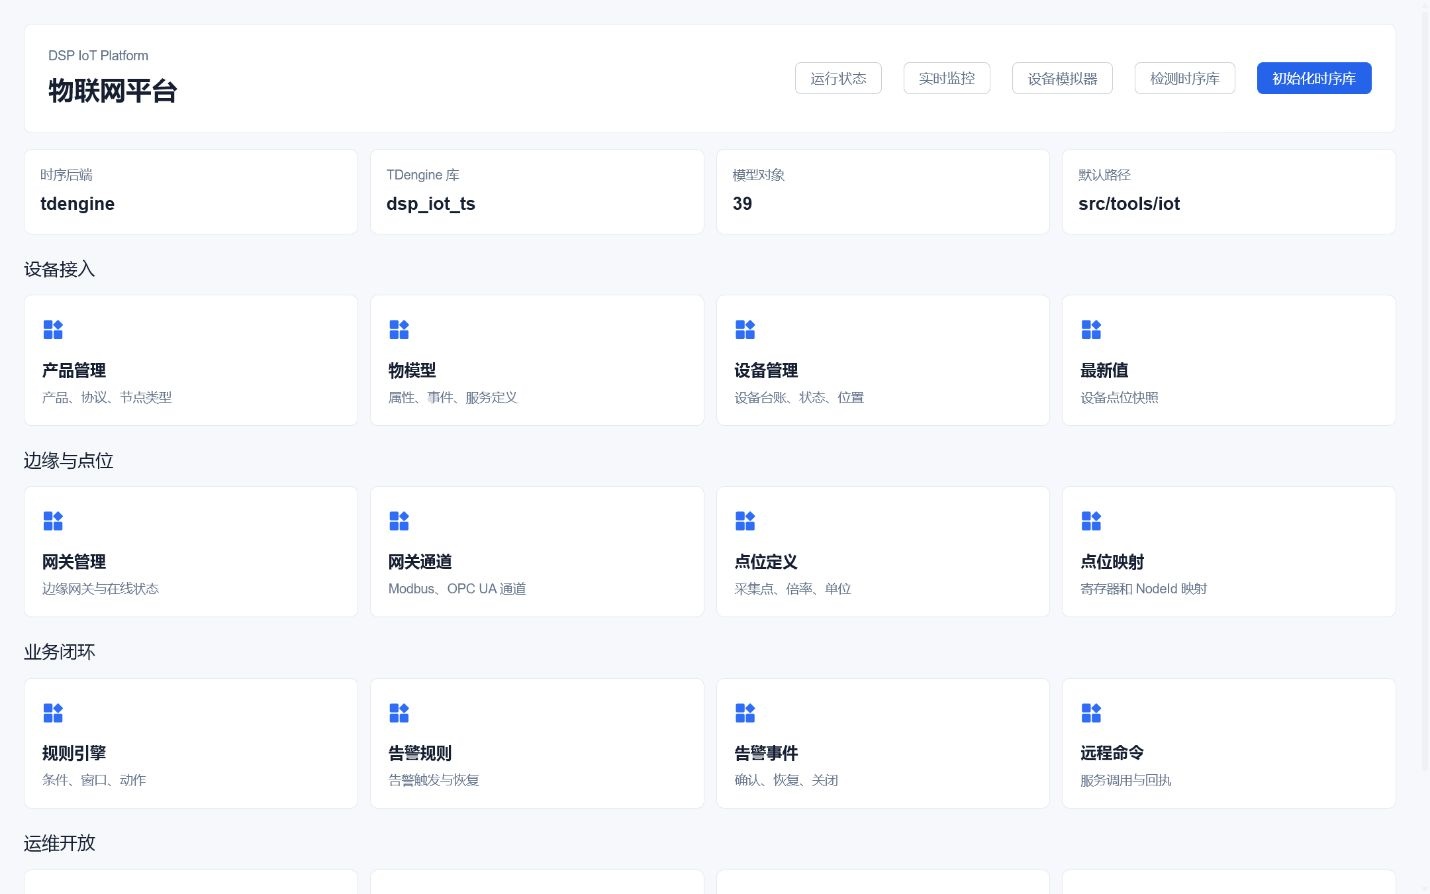Image resolution: width=1430 pixels, height=894 pixels.
Task: Launch the 设备模拟器 button
Action: click(x=1062, y=78)
